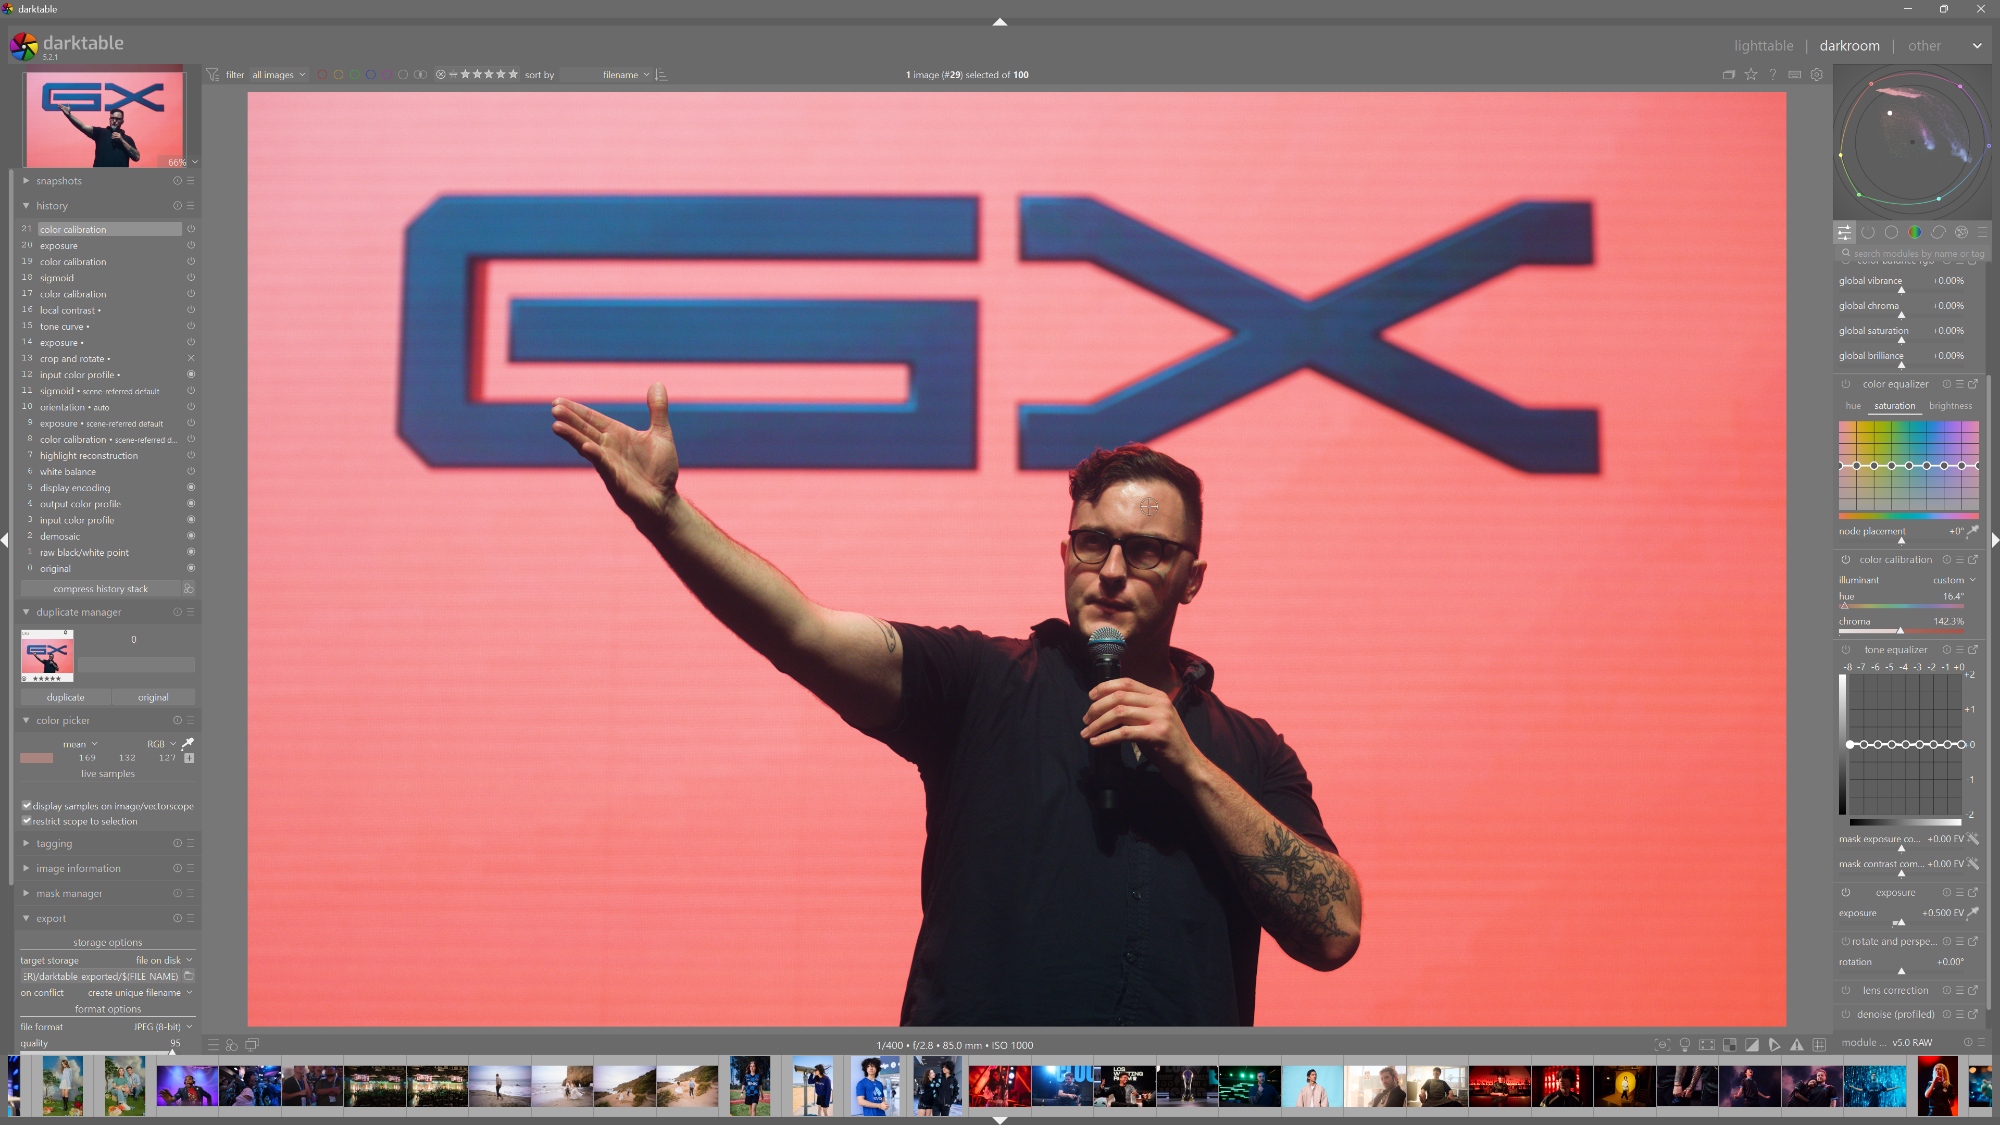Click compress history stack button
Image resolution: width=2000 pixels, height=1125 pixels.
point(100,589)
